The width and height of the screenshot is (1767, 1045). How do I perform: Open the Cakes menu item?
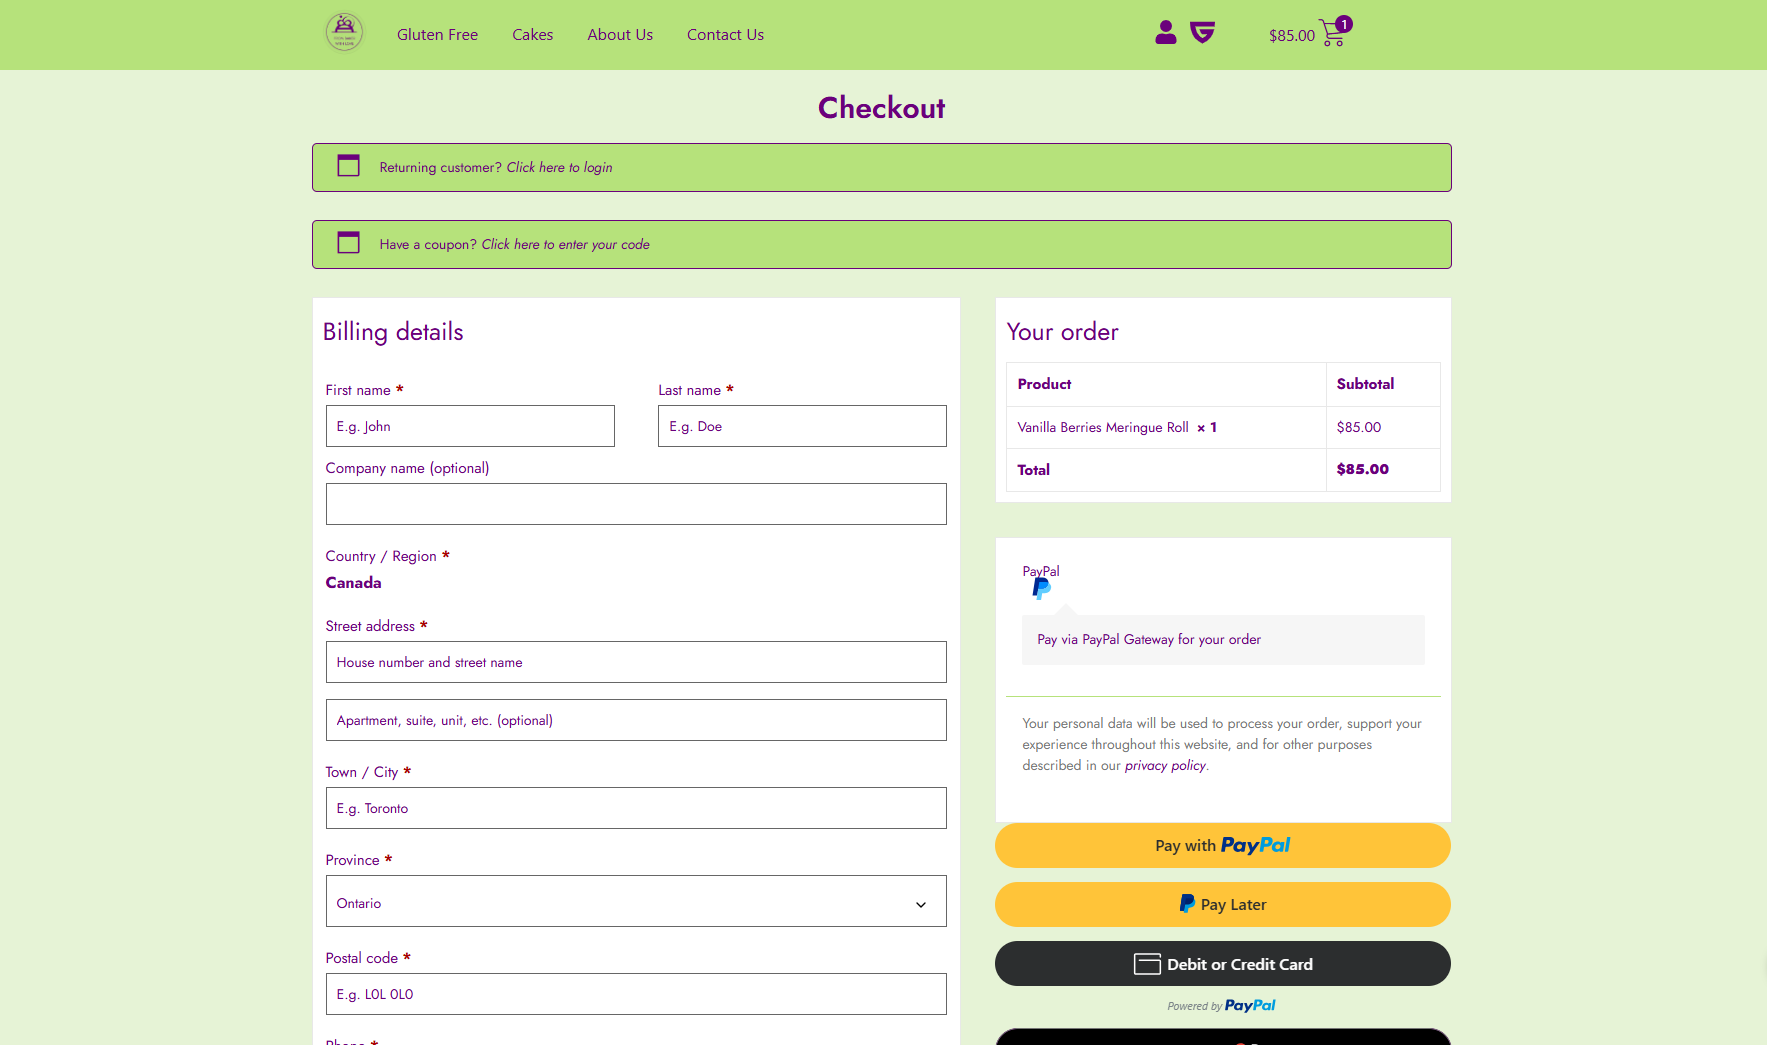coord(532,34)
